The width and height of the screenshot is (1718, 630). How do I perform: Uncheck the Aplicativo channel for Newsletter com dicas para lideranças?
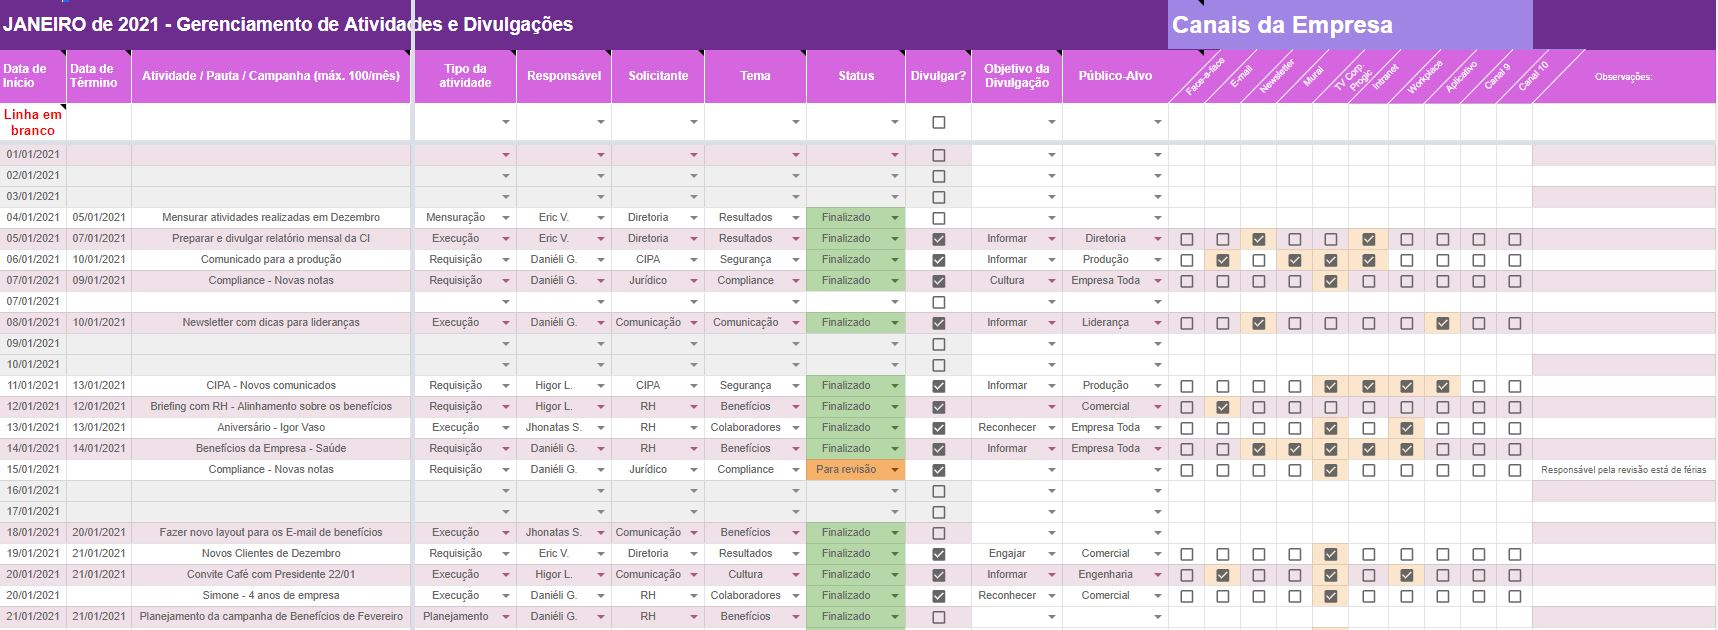pos(1443,323)
